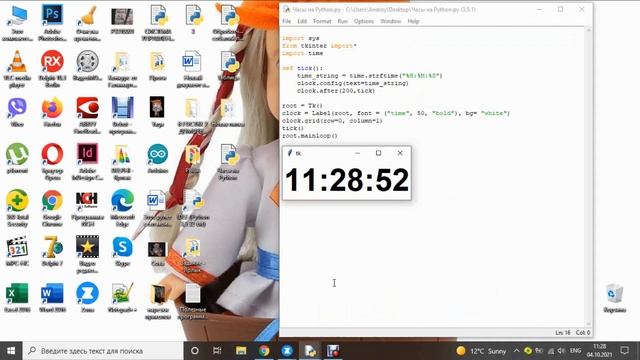Viewport: 640px width, 360px height.
Task: Open the blue film-strip program shortcut
Action: pos(122,116)
